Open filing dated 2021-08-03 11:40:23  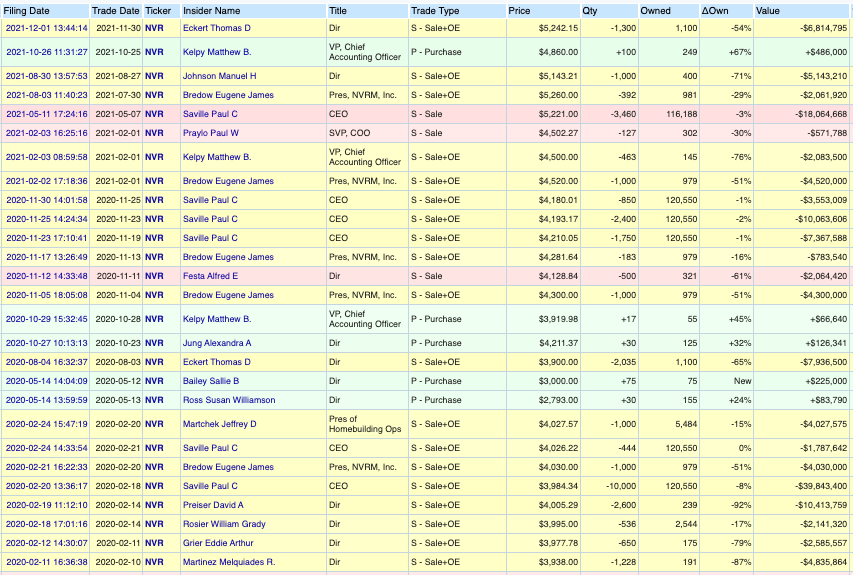pos(47,95)
